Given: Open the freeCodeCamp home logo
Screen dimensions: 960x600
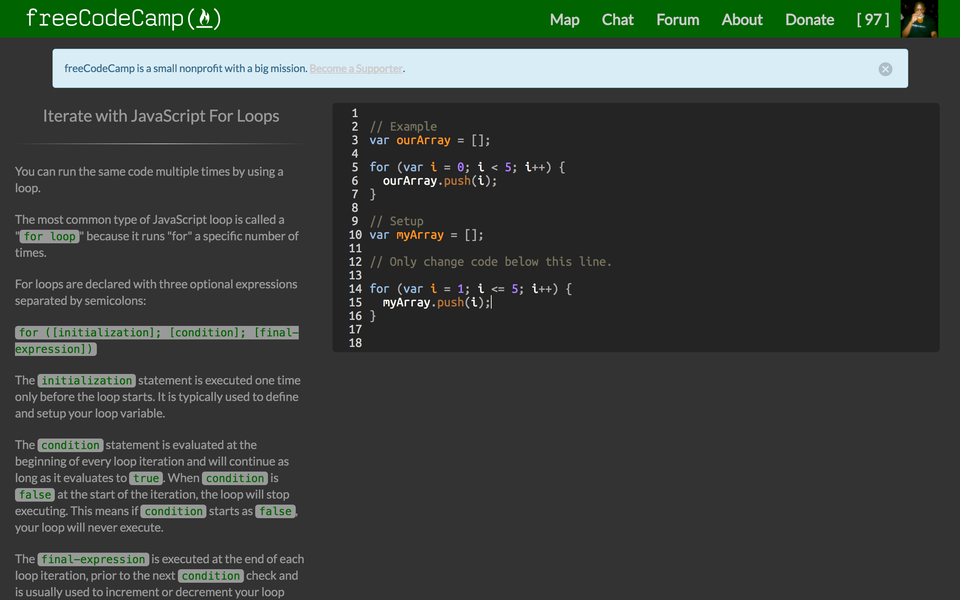Looking at the screenshot, I should [x=123, y=18].
